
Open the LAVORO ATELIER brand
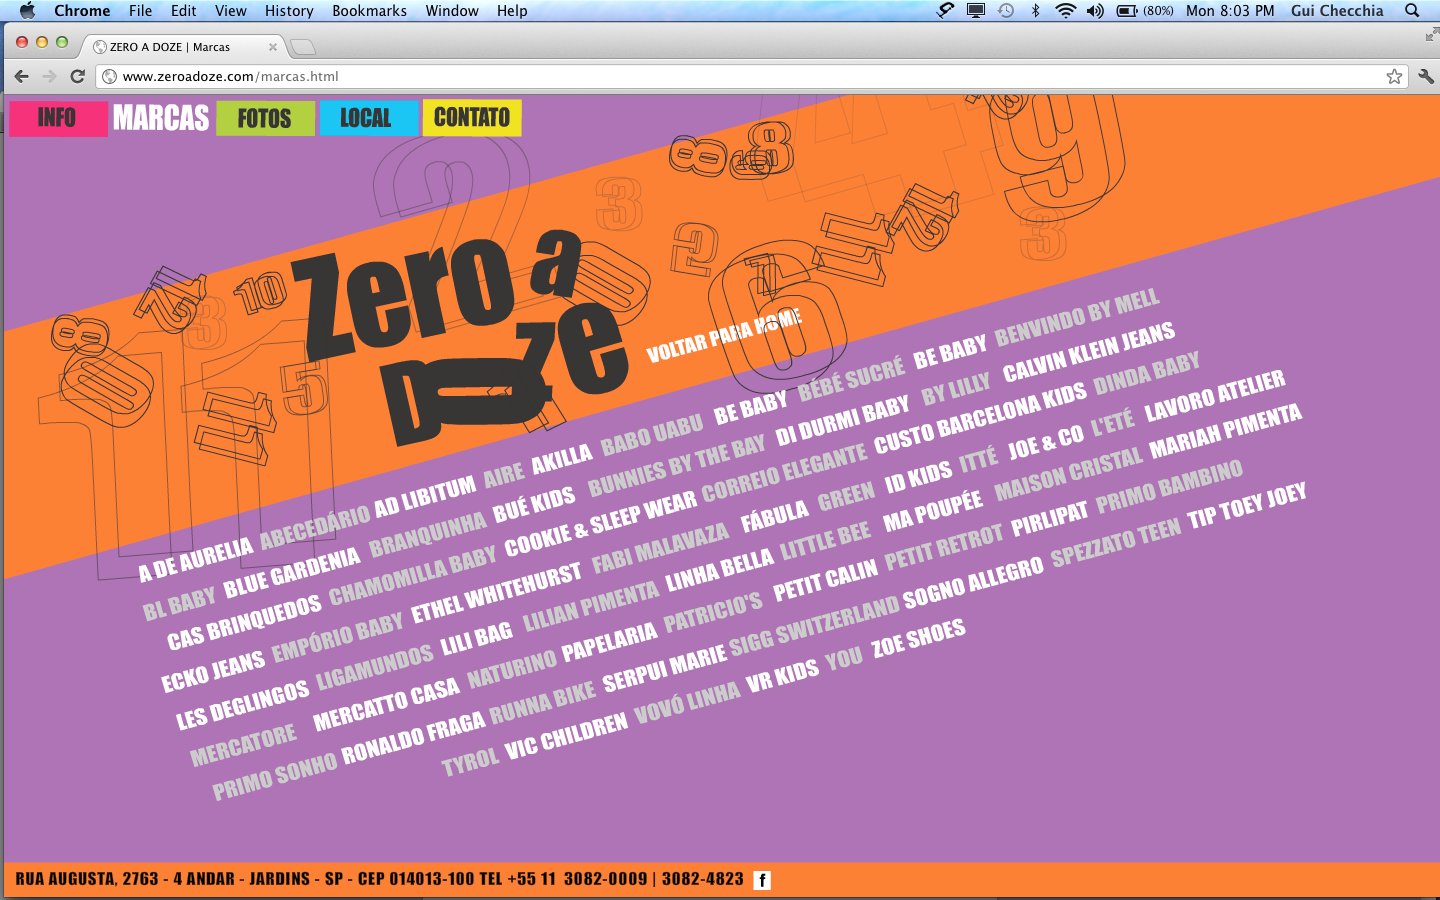point(1215,395)
